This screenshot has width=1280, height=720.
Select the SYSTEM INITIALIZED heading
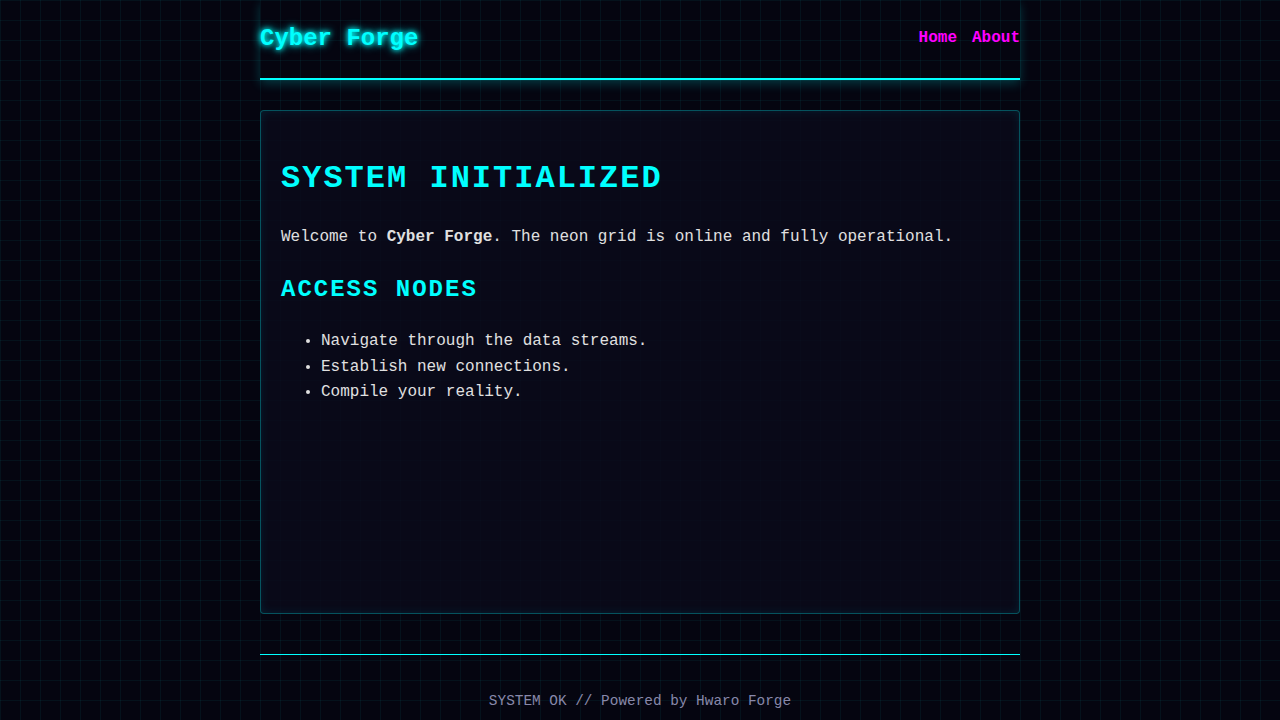pos(471,178)
